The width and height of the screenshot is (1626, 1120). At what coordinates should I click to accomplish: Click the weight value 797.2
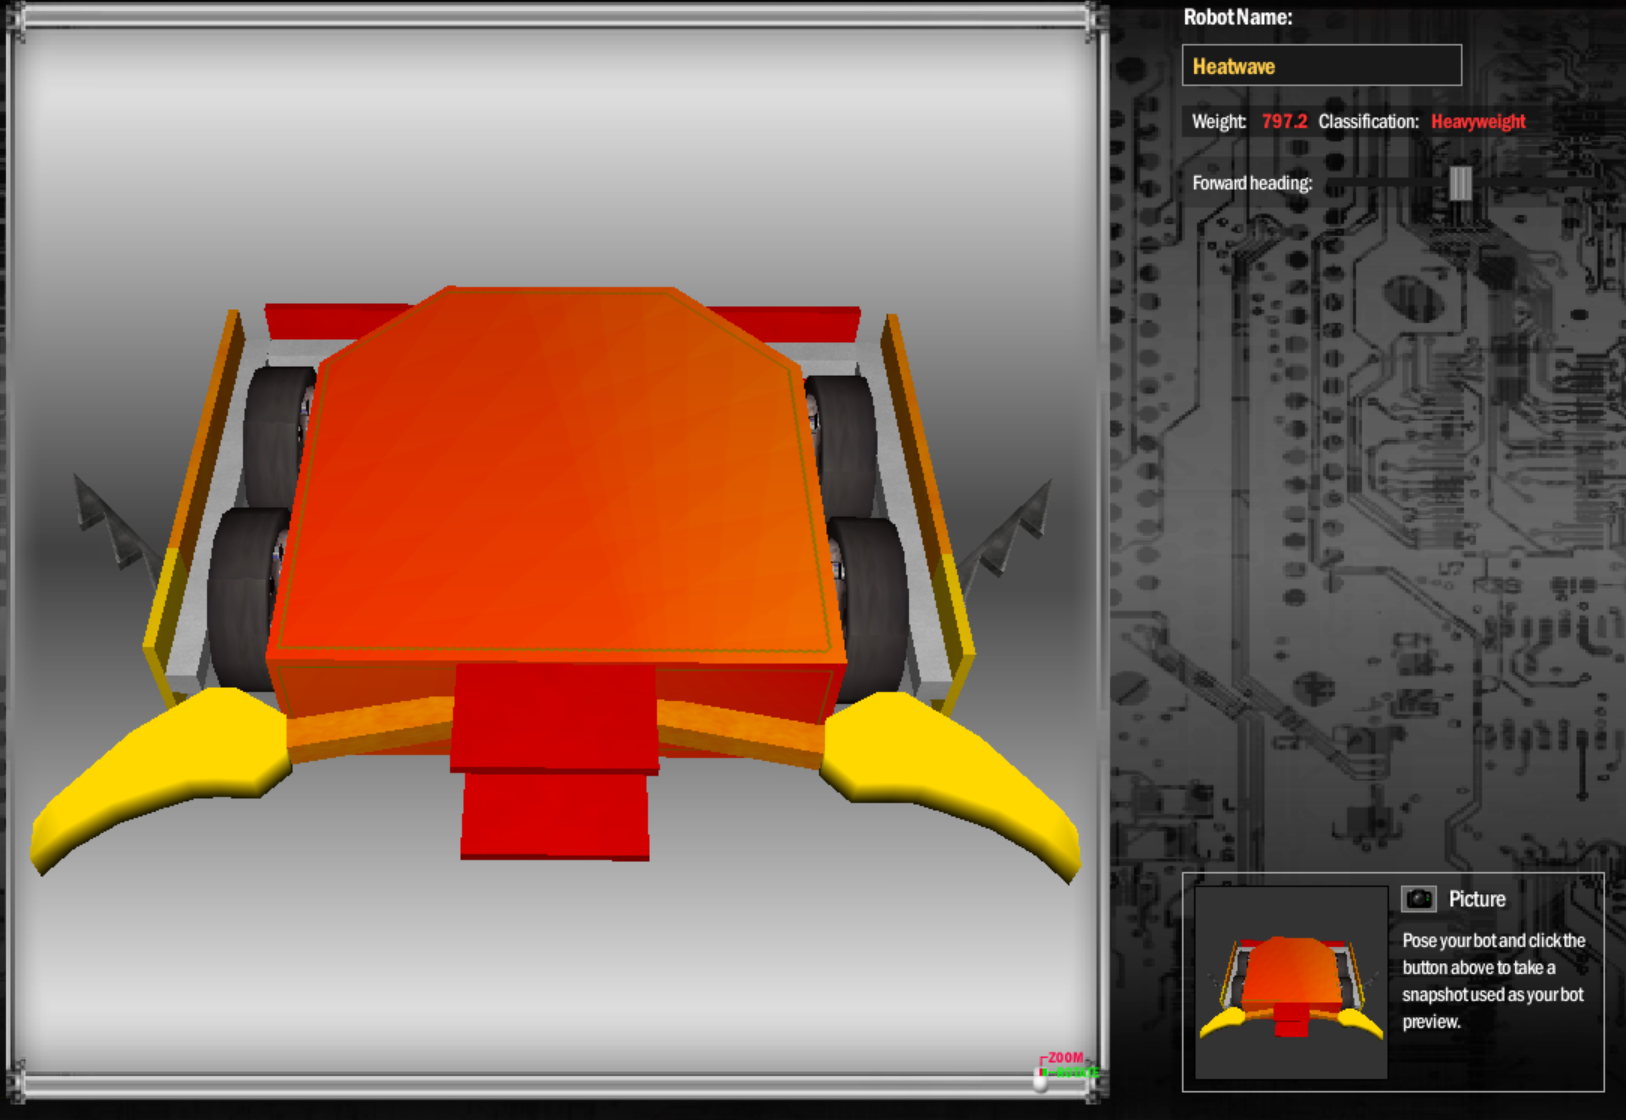(x=1284, y=121)
